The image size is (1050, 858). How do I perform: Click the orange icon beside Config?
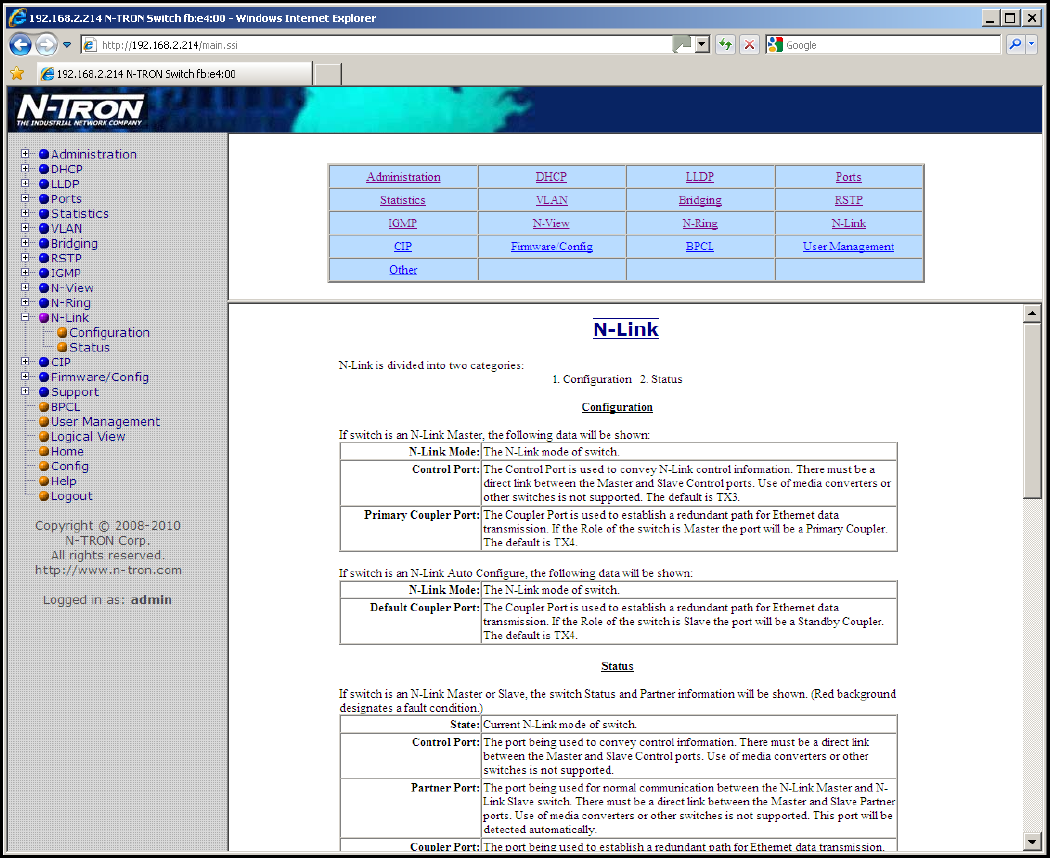(x=44, y=466)
